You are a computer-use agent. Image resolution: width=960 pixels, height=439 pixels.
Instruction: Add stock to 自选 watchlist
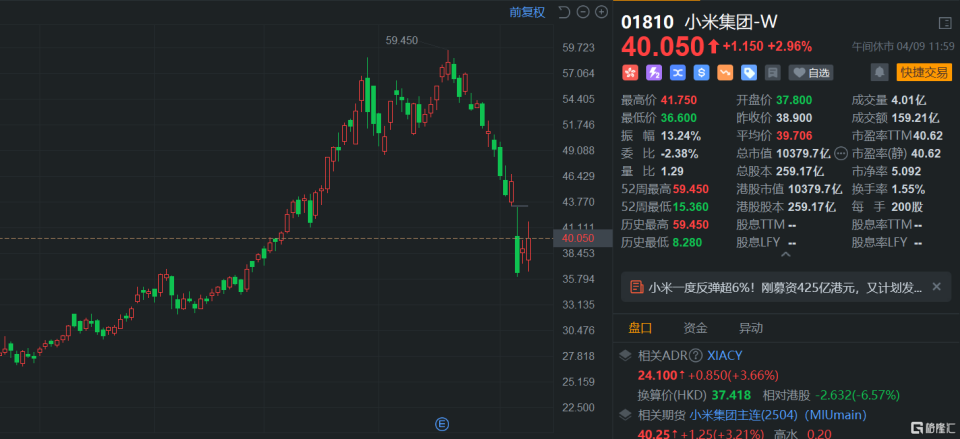click(811, 73)
